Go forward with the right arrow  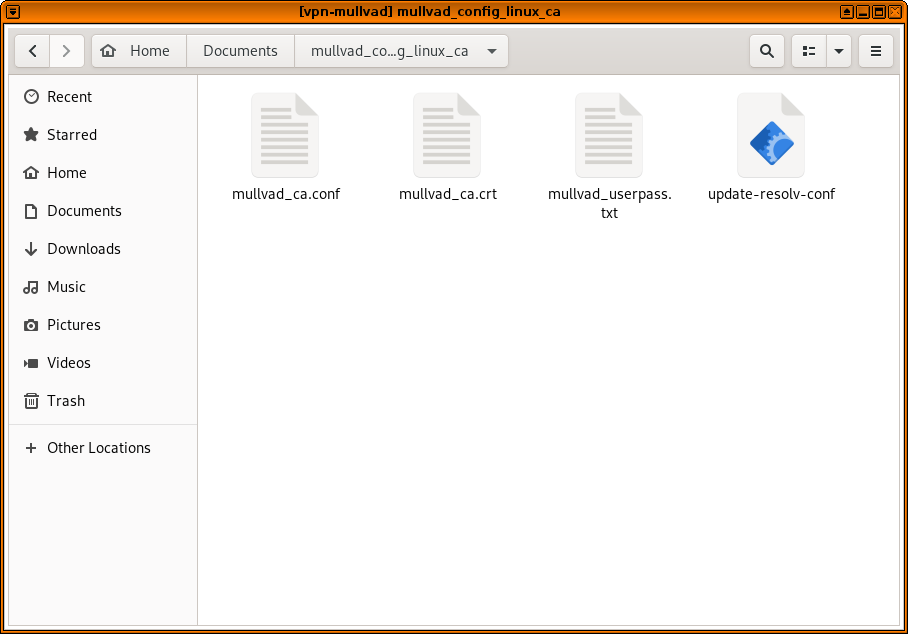pyautogui.click(x=67, y=51)
